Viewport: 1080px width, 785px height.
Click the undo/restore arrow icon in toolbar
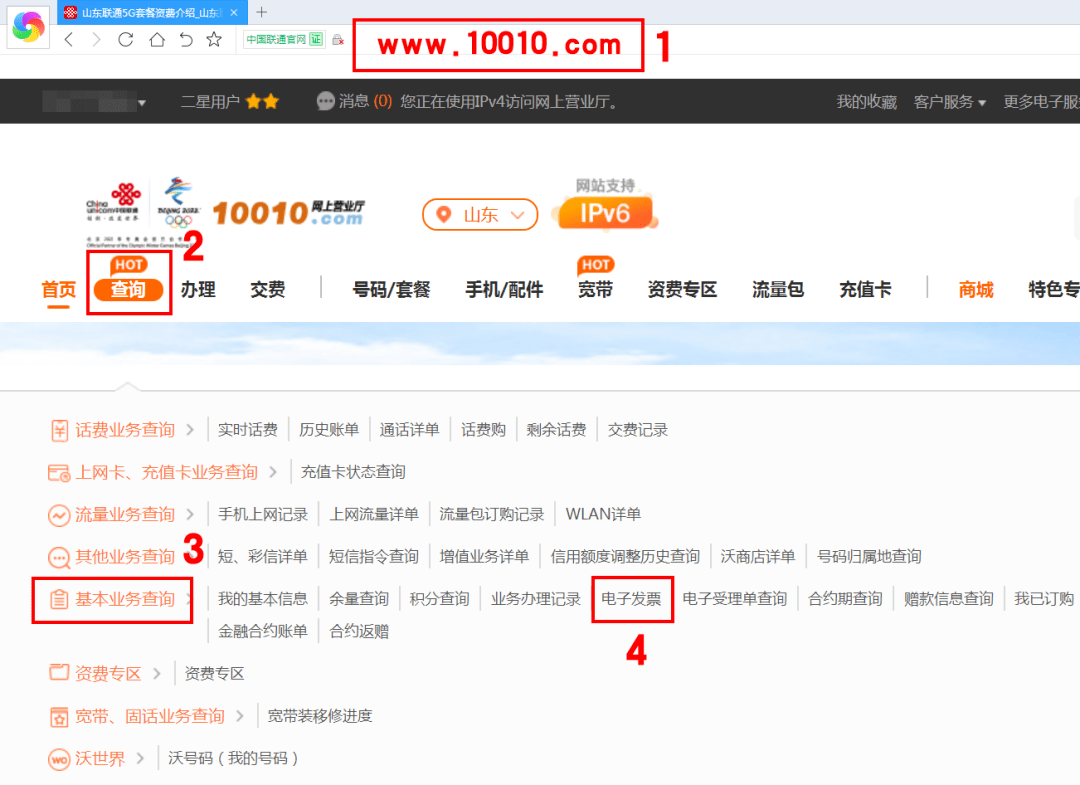(x=186, y=40)
